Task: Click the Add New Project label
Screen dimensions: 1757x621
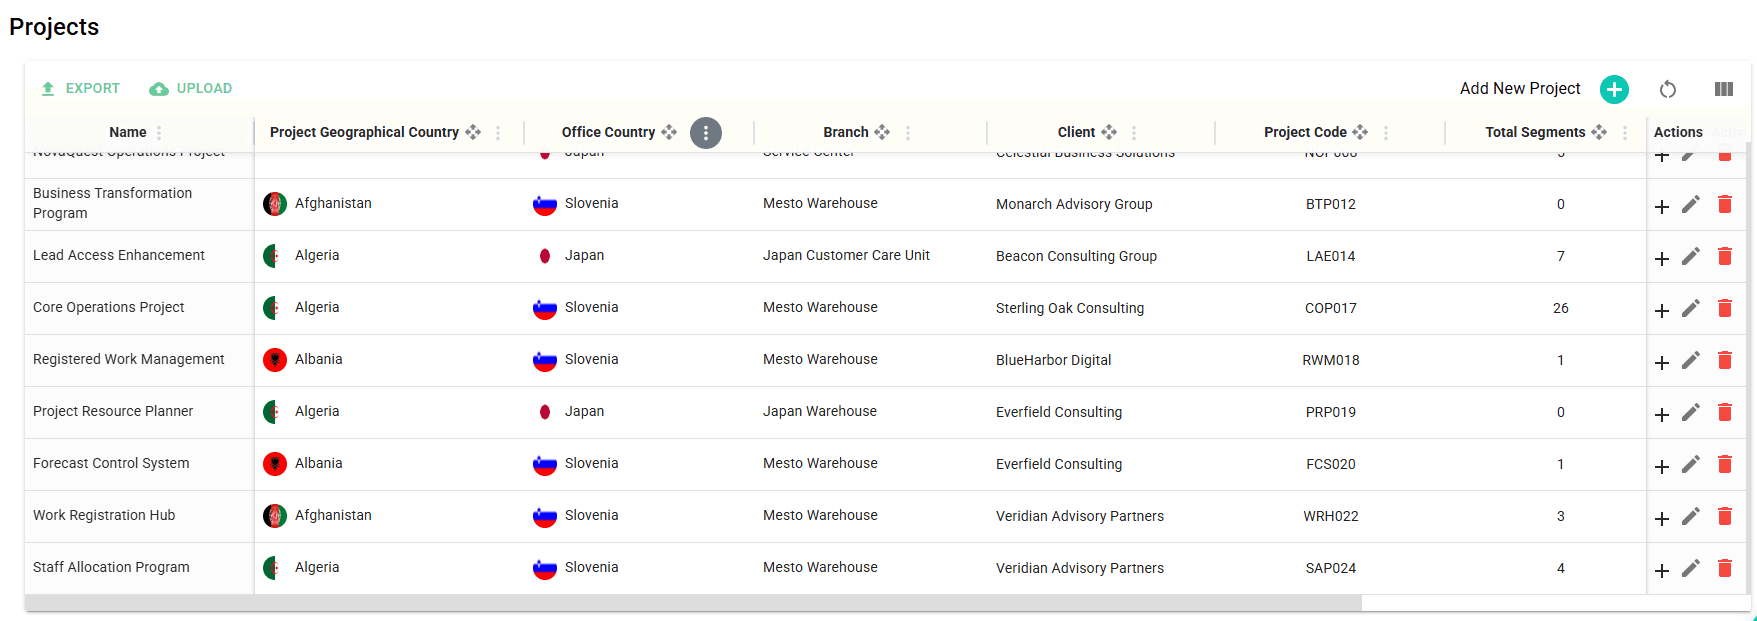Action: (x=1520, y=89)
